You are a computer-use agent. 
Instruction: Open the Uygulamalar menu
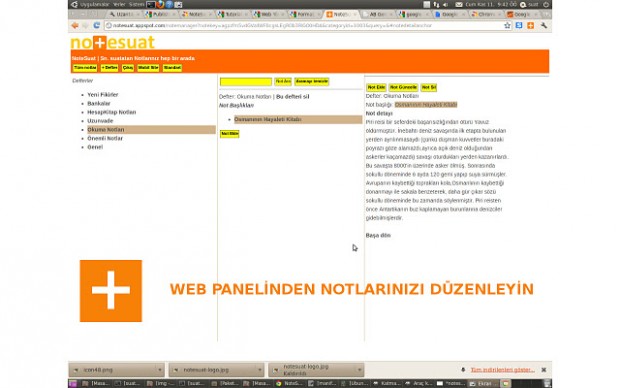(94, 4)
